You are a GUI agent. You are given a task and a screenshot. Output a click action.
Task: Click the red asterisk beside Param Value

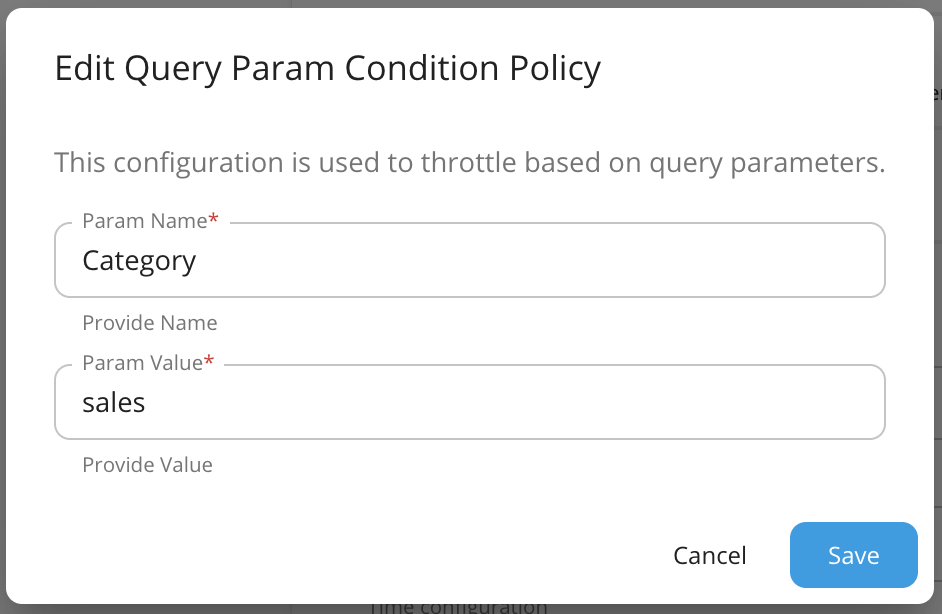pos(208,361)
